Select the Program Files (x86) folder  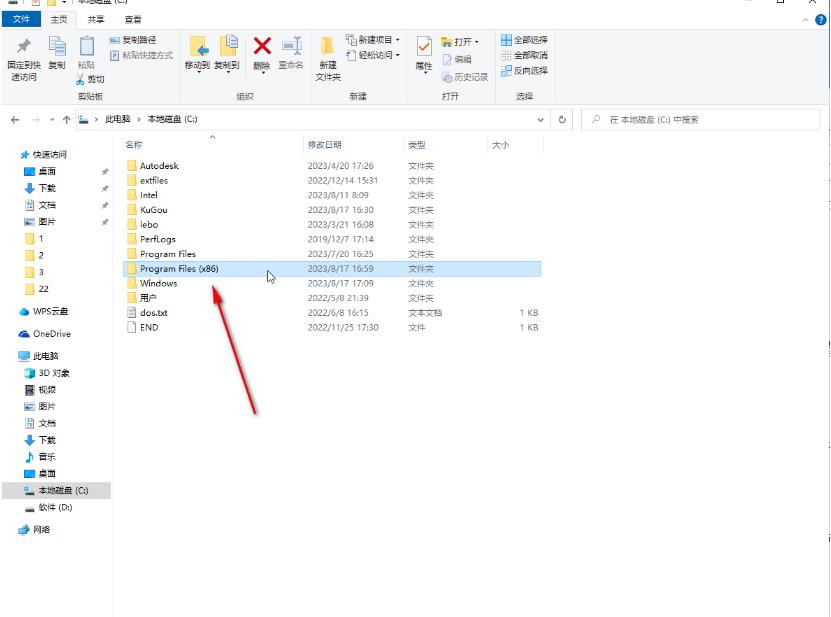coord(332,269)
